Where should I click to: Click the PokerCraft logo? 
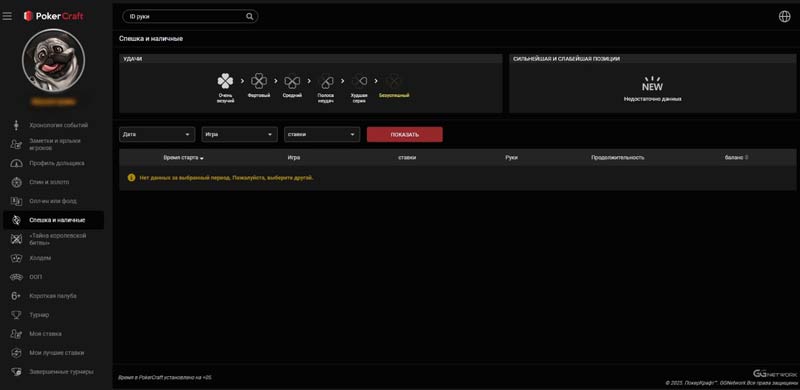54,16
